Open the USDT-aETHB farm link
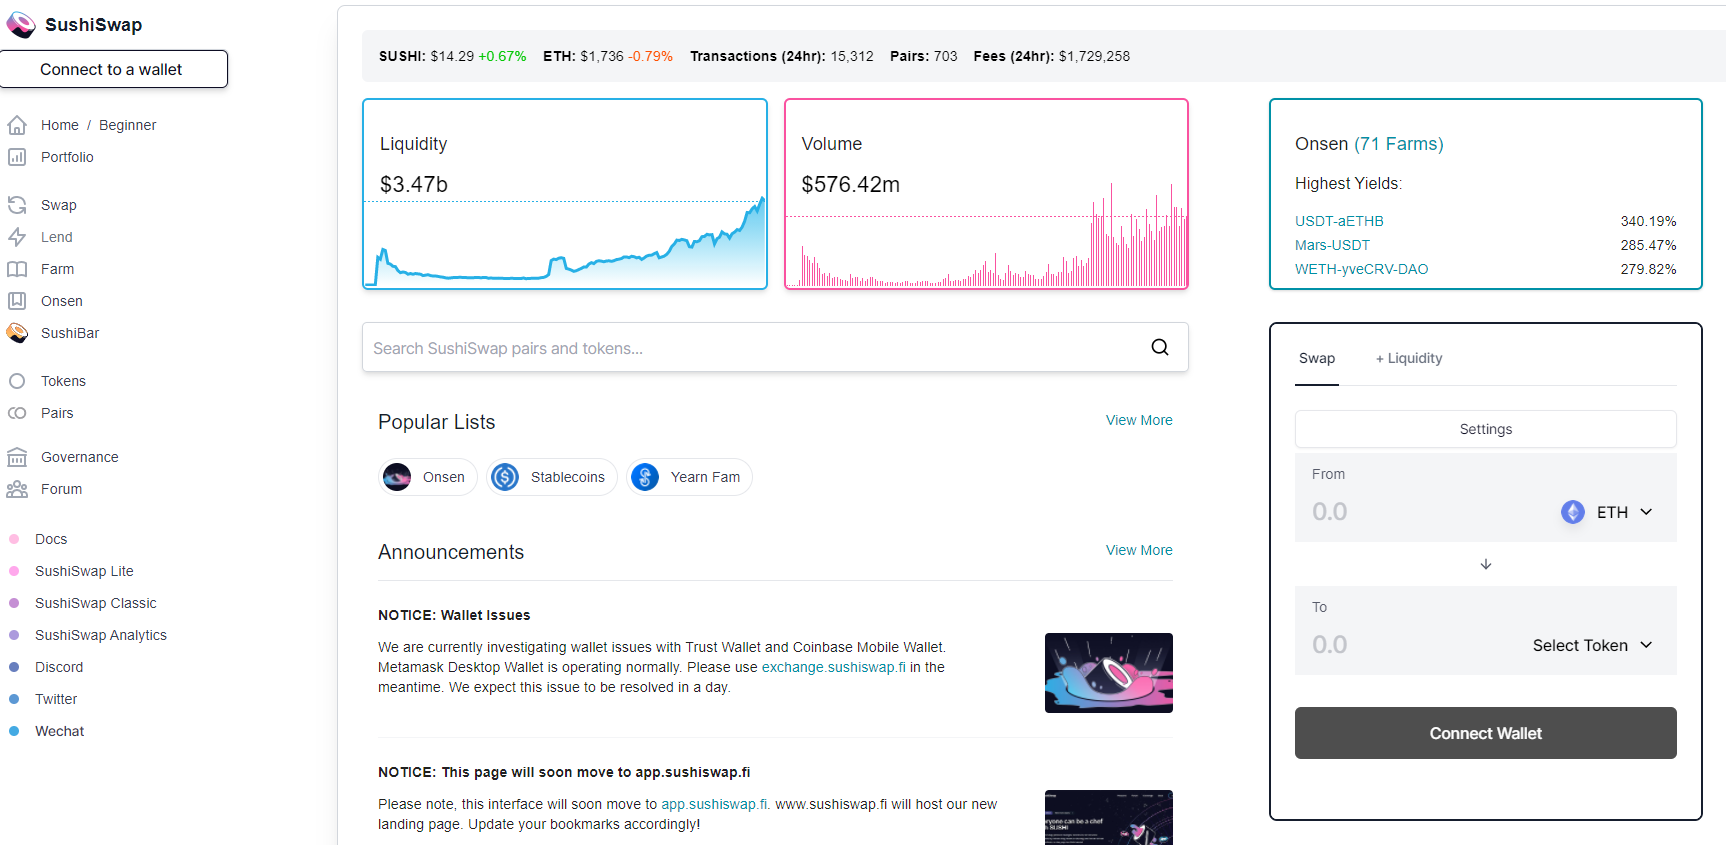 (x=1339, y=221)
